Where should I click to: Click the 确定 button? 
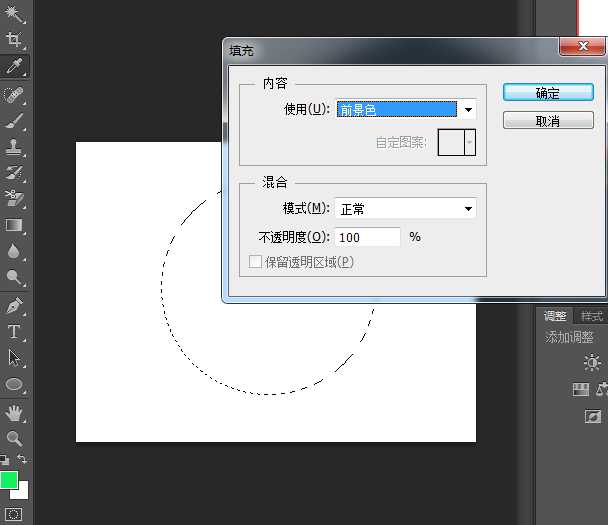point(548,93)
